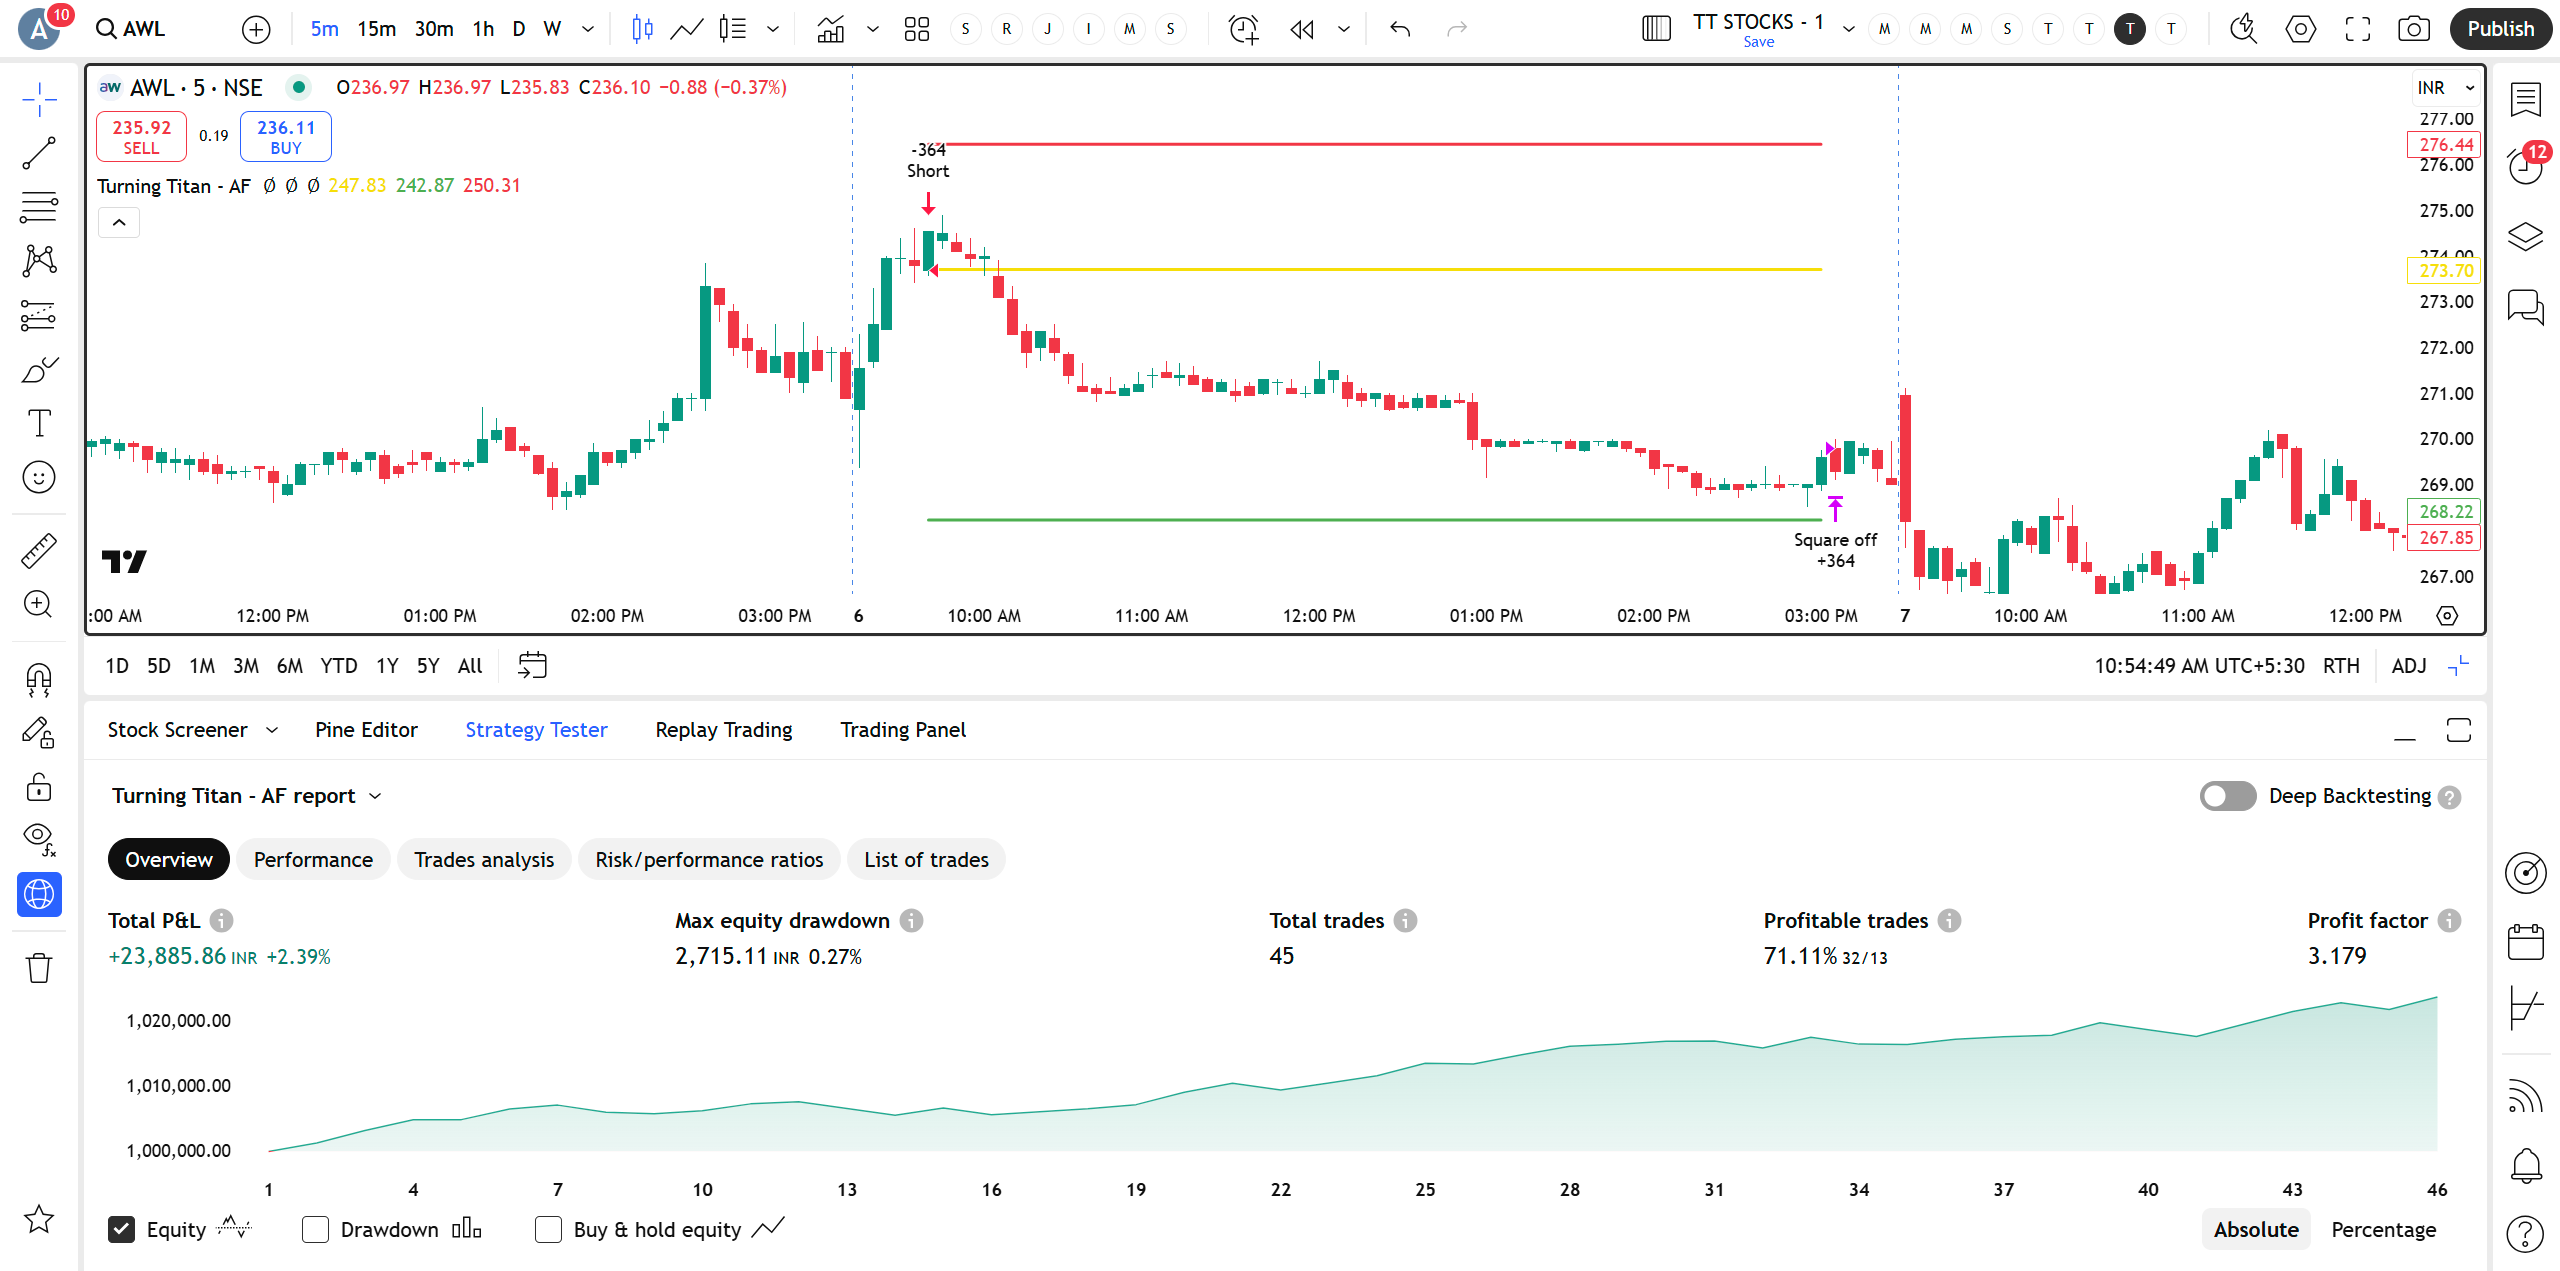This screenshot has width=2560, height=1271.
Task: Expand the time interval dropdown
Action: pyautogui.click(x=588, y=29)
